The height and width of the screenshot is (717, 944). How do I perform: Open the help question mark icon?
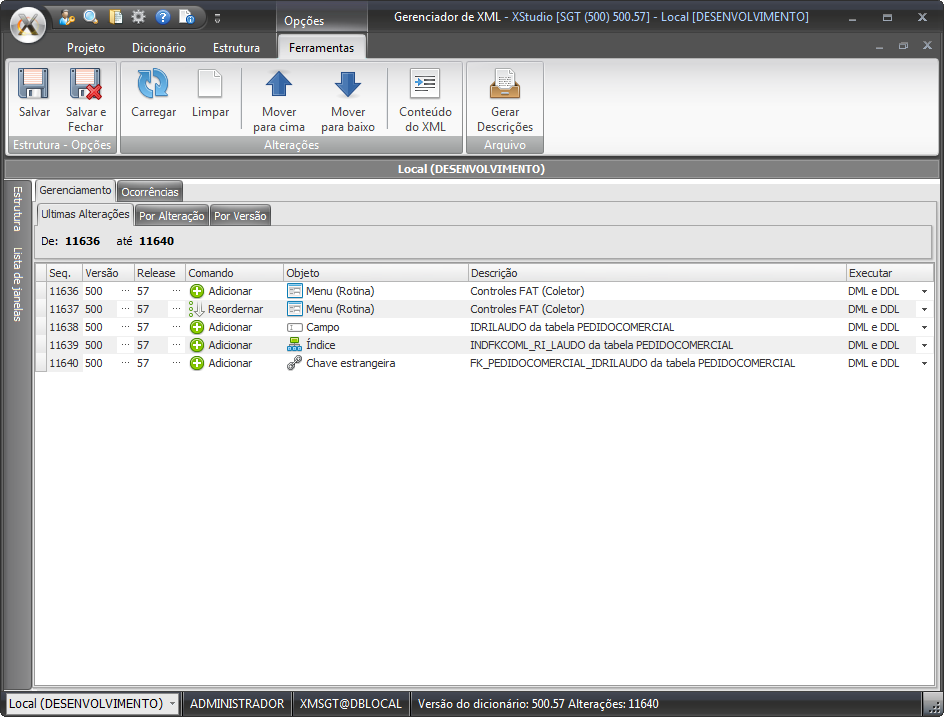(163, 17)
